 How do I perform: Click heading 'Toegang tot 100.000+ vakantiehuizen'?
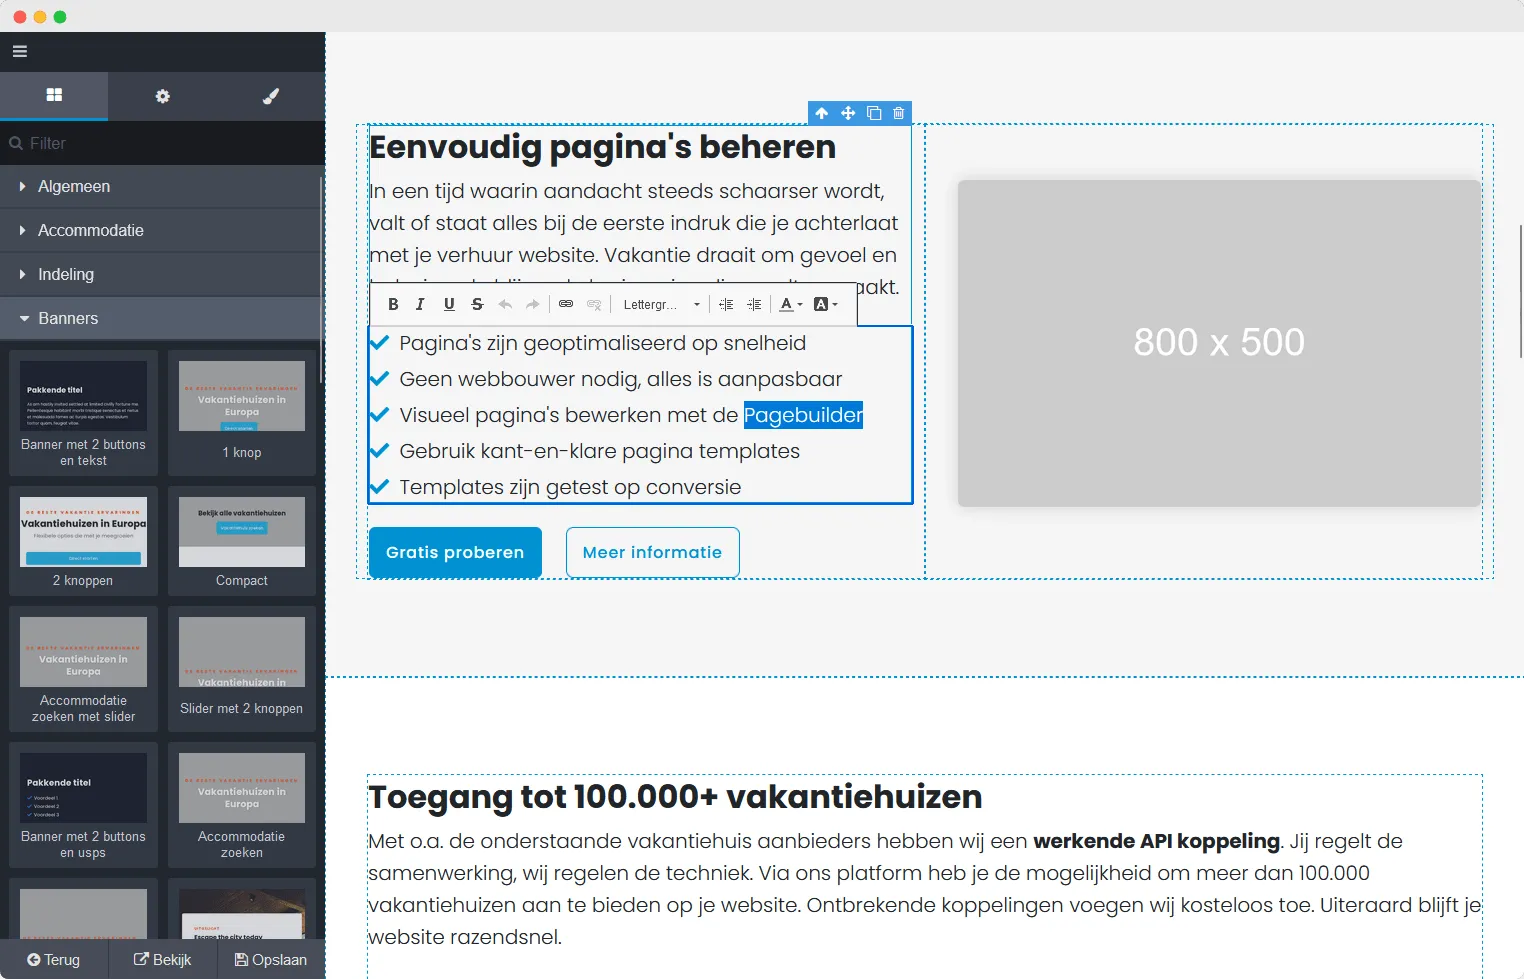pyautogui.click(x=675, y=797)
